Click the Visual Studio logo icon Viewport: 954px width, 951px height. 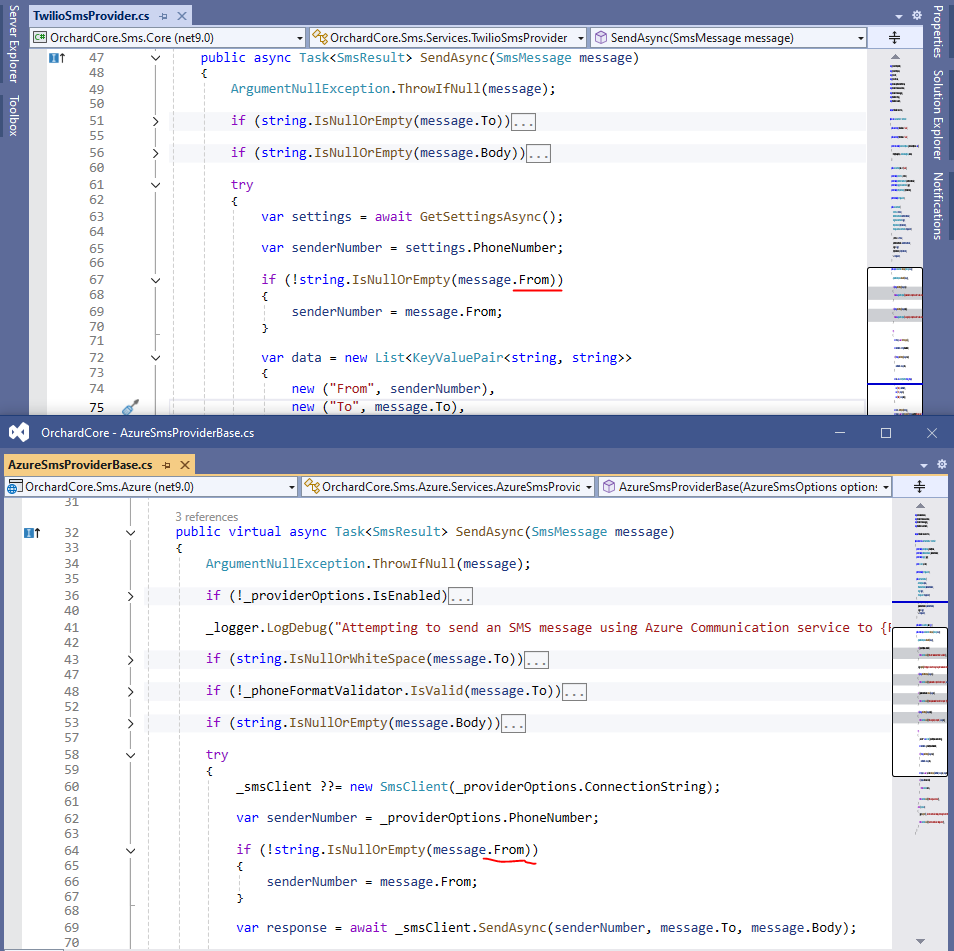[19, 433]
